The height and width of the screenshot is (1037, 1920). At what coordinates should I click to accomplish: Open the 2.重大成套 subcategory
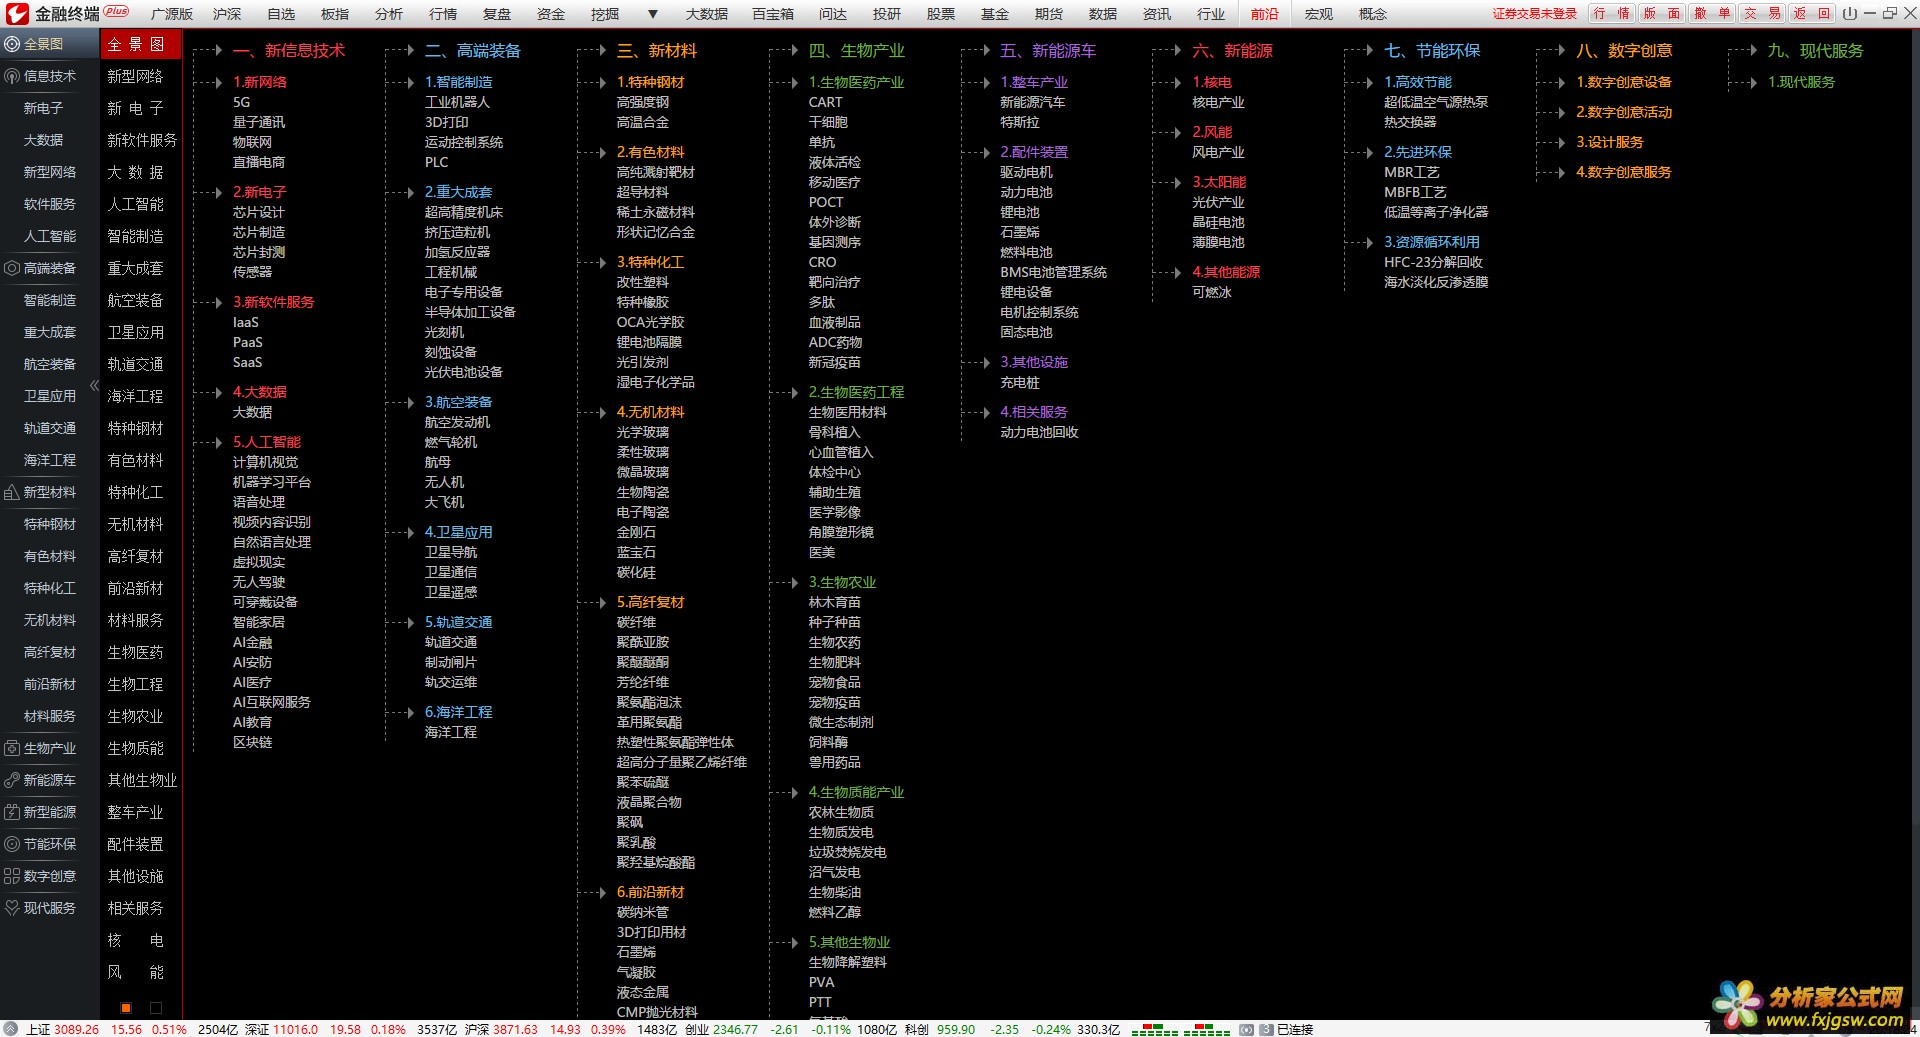click(x=458, y=192)
